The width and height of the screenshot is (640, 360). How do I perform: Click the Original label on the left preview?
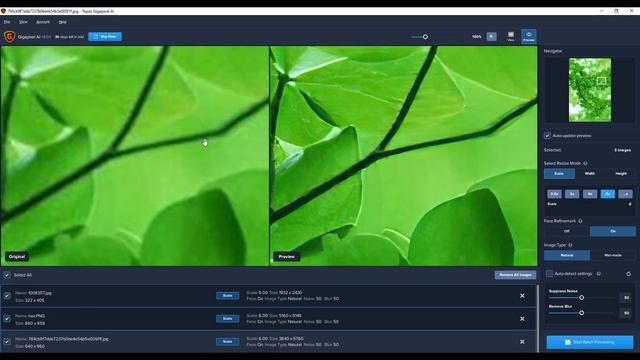point(17,257)
